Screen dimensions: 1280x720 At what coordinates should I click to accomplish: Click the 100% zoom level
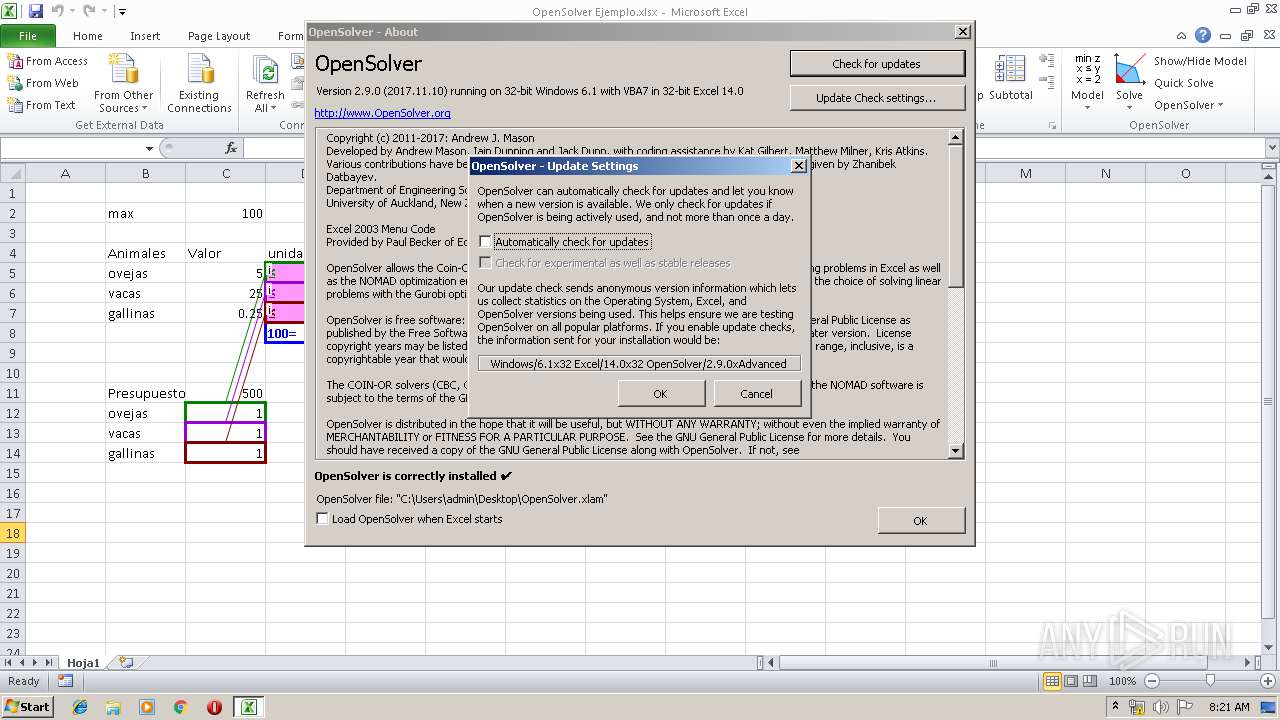[1122, 681]
